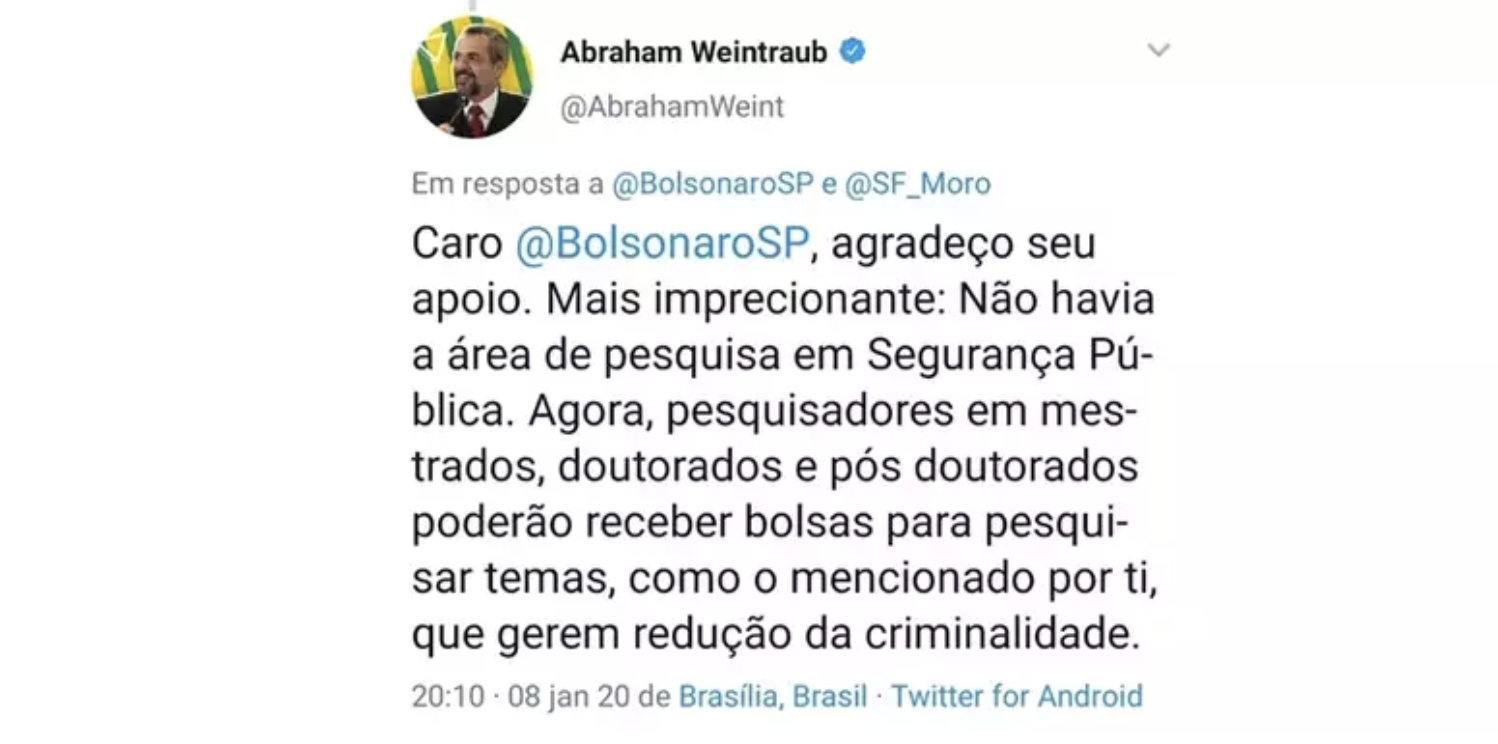Click the @BolsonaroSP mention in tweet text
This screenshot has height=744, width=1498.
(x=661, y=245)
